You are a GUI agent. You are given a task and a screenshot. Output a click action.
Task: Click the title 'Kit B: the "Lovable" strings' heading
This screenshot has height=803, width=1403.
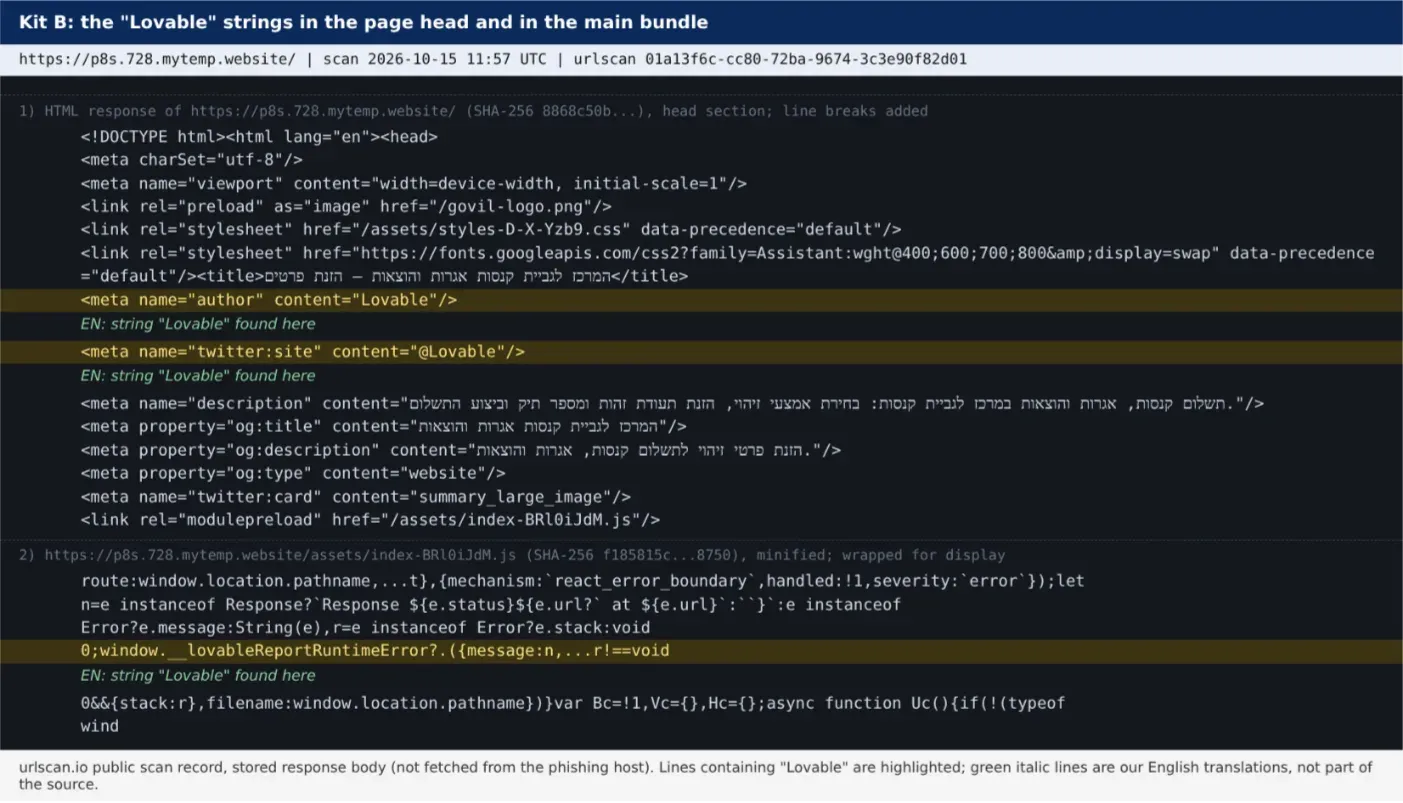point(363,22)
